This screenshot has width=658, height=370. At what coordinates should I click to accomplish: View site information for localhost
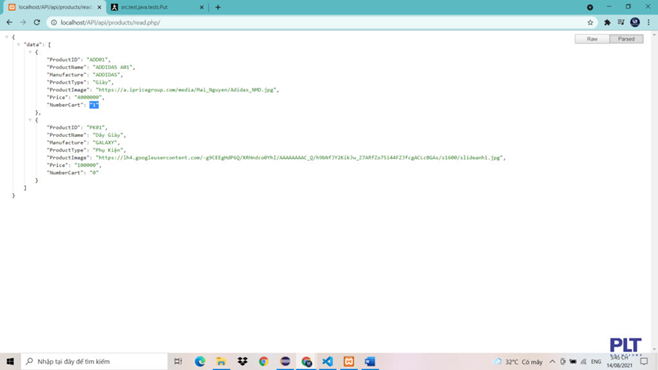[54, 23]
